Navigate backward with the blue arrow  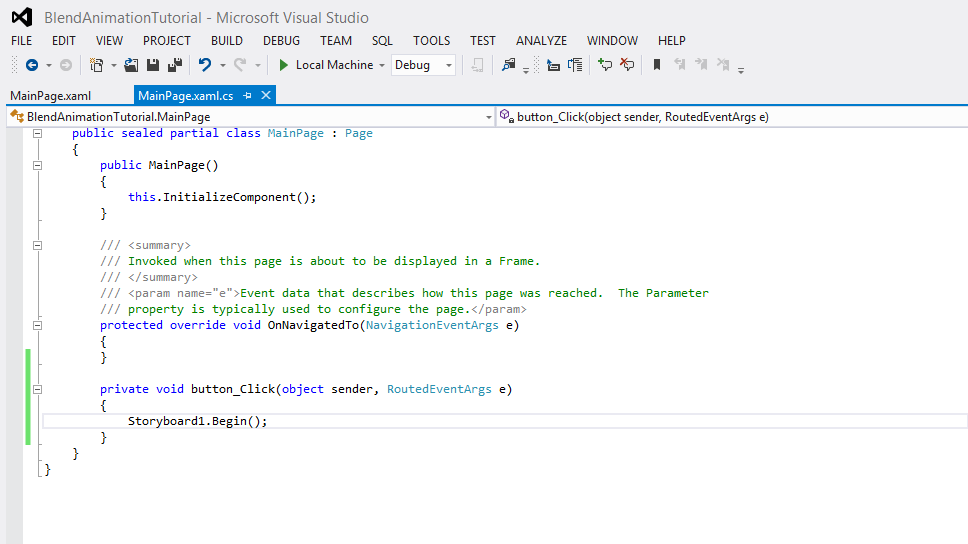31,65
